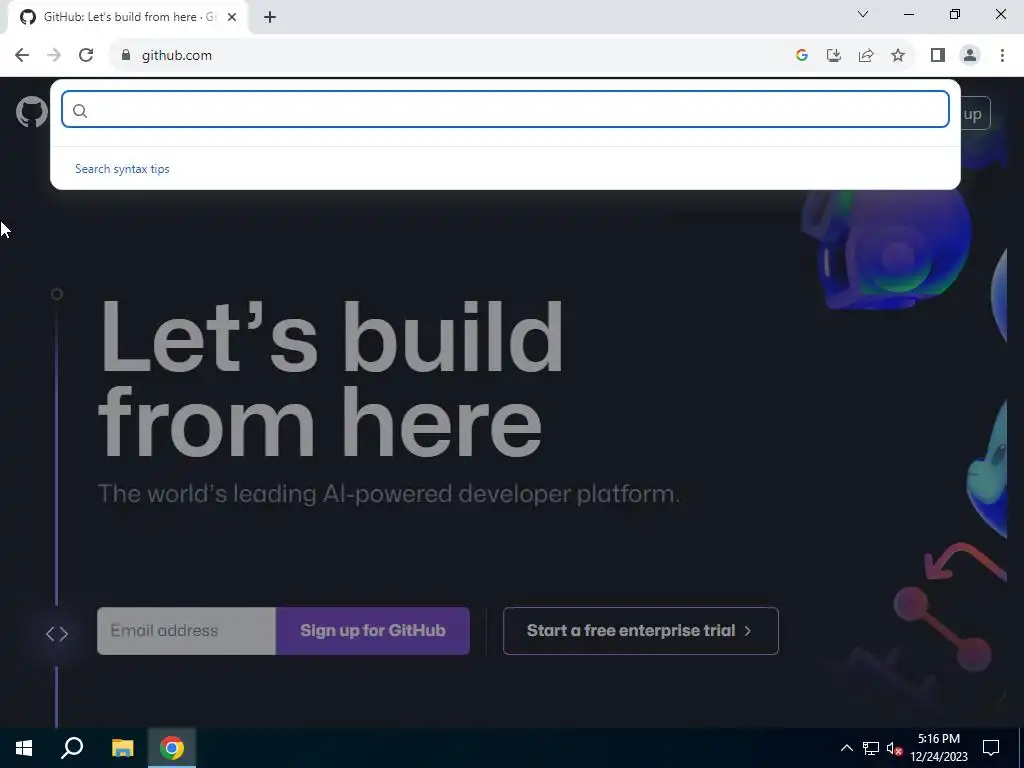1024x768 pixels.
Task: Show hidden system tray icons
Action: [846, 748]
